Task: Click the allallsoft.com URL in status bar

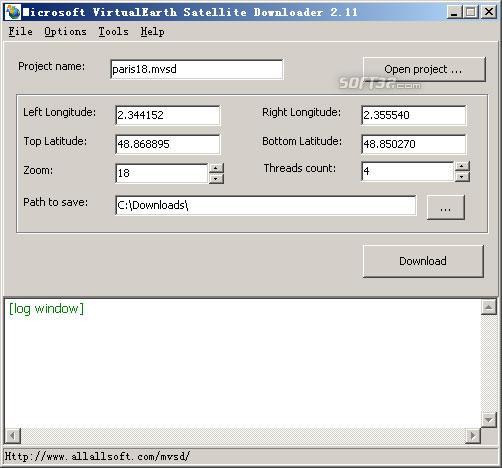Action: (x=97, y=456)
